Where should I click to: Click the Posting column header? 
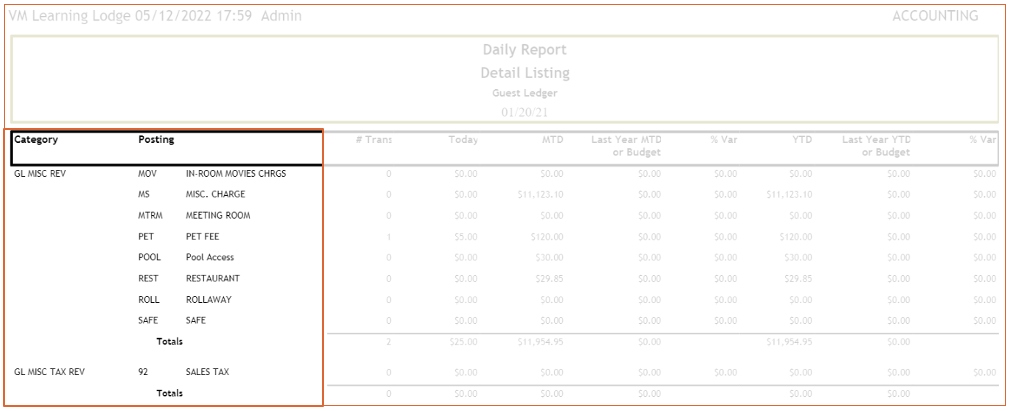156,140
